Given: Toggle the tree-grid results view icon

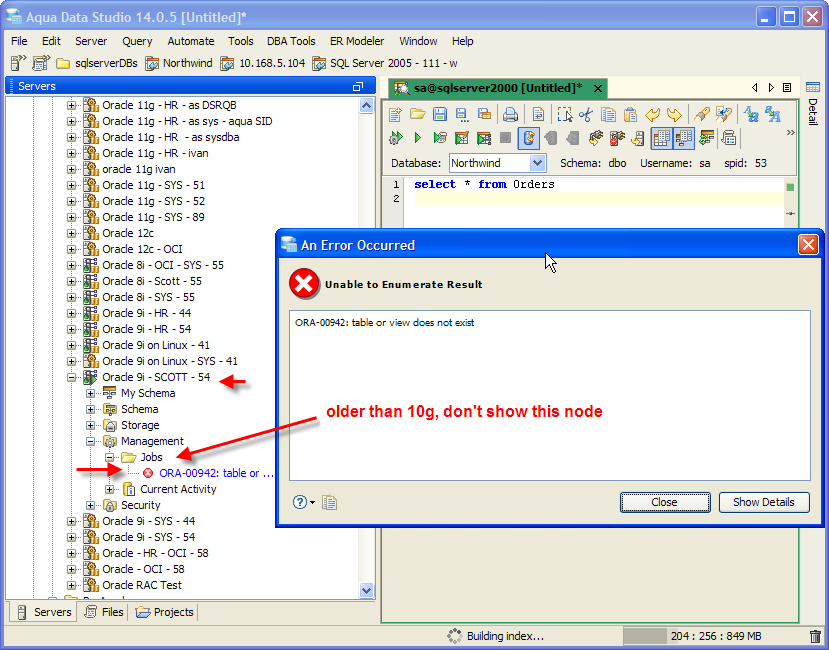Looking at the screenshot, I should [x=684, y=139].
